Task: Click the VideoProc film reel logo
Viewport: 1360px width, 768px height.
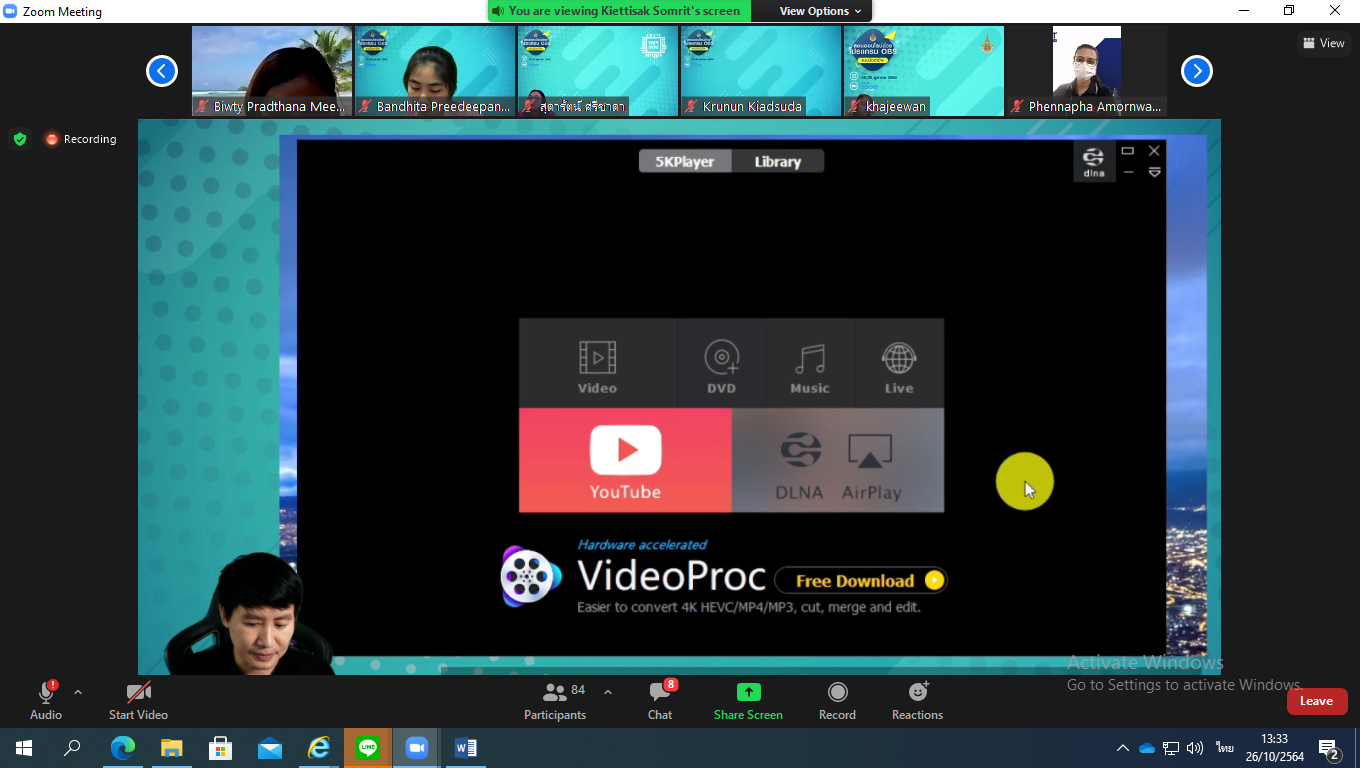Action: click(x=531, y=577)
